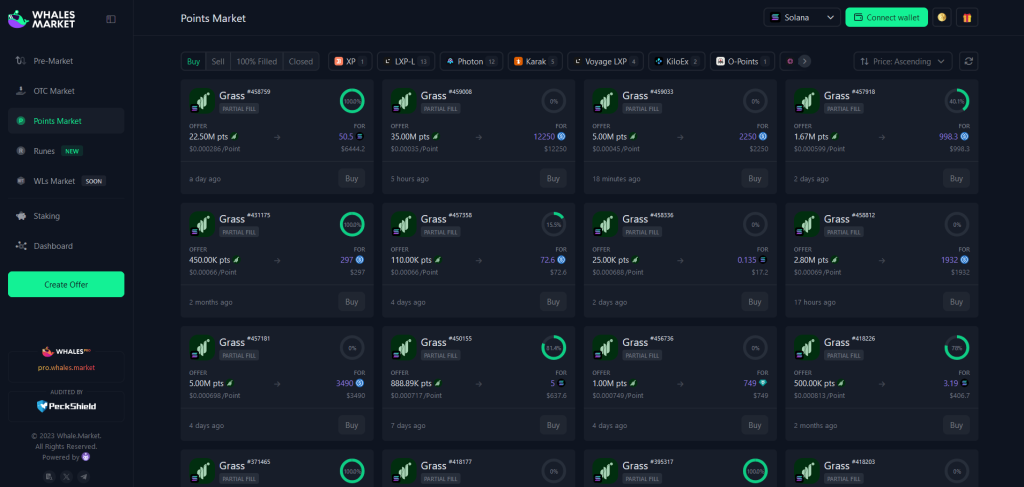Buy the 2.80M pts Grass offer

[x=956, y=302]
